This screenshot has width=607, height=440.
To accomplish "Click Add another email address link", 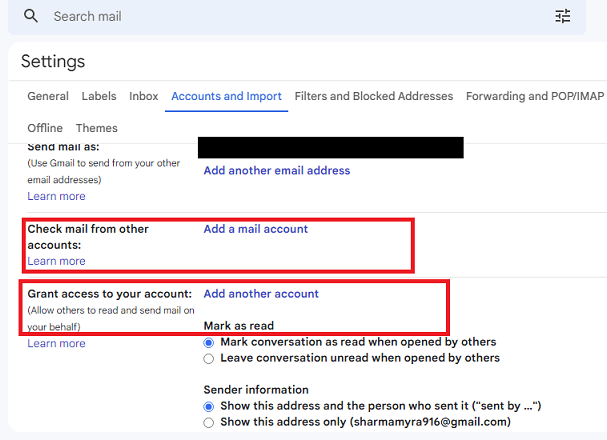I will (x=277, y=171).
